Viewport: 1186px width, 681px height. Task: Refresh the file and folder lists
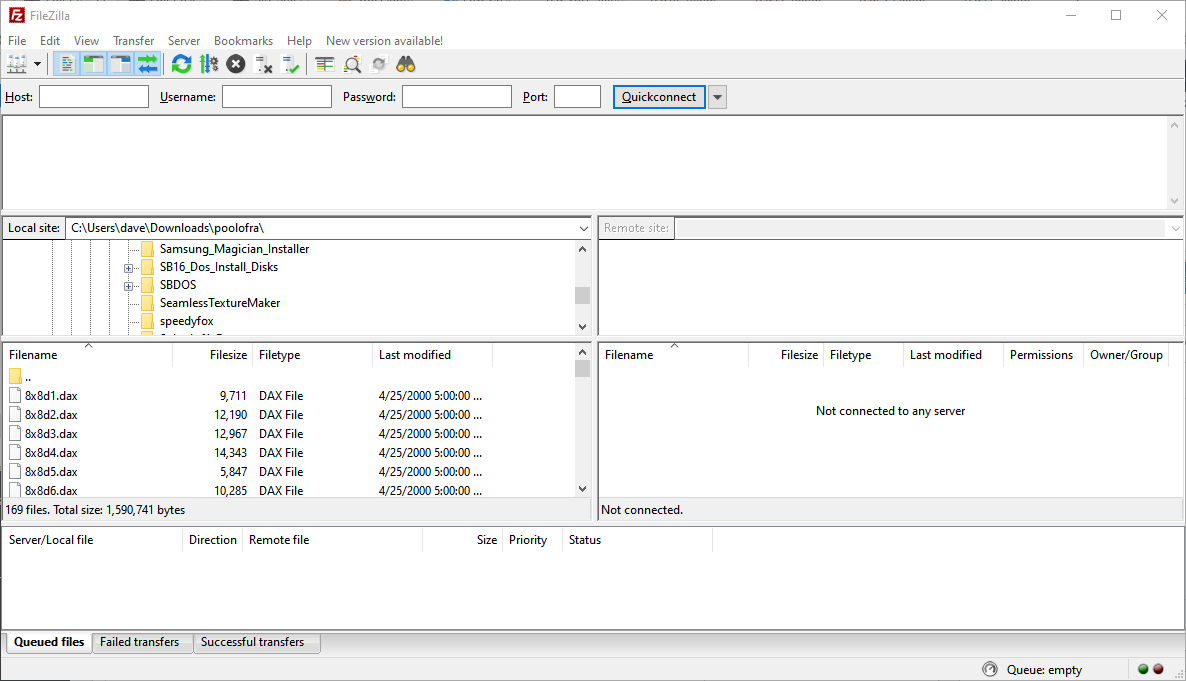pyautogui.click(x=182, y=64)
